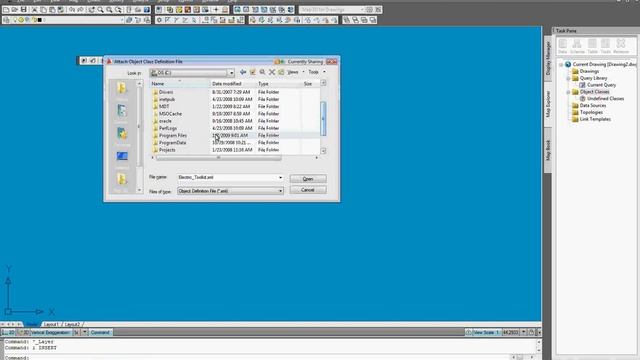Collapse the Query Library node
Screen dimensions: 640x360
pos(568,78)
